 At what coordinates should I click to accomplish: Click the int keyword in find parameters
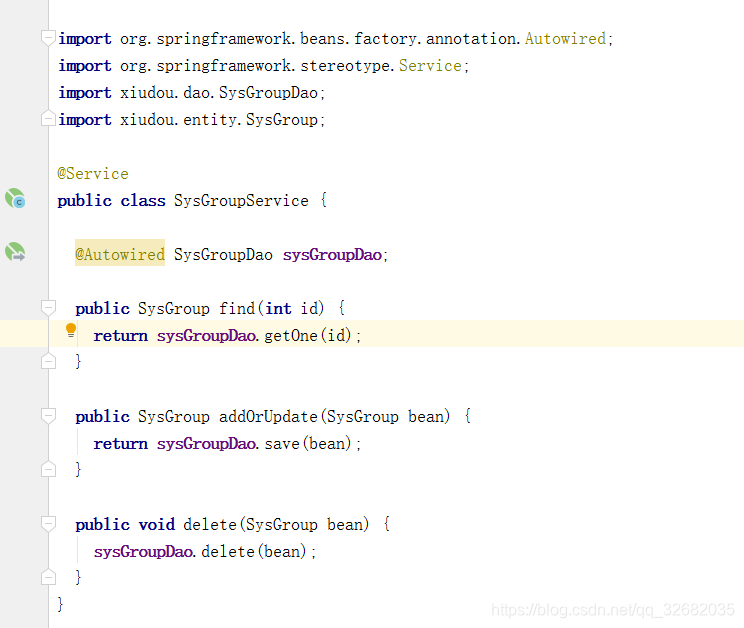278,309
